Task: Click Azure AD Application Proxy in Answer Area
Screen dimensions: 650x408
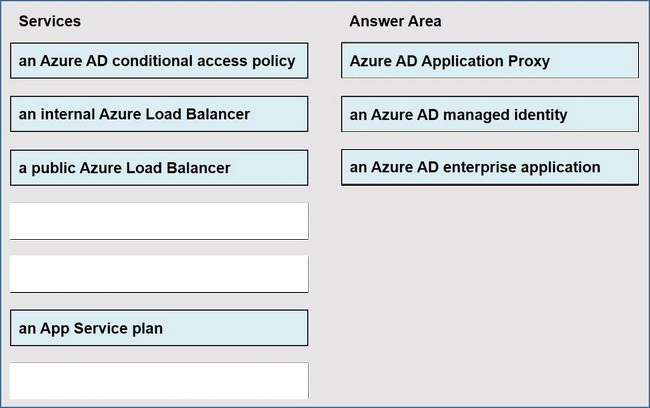Action: click(x=489, y=61)
